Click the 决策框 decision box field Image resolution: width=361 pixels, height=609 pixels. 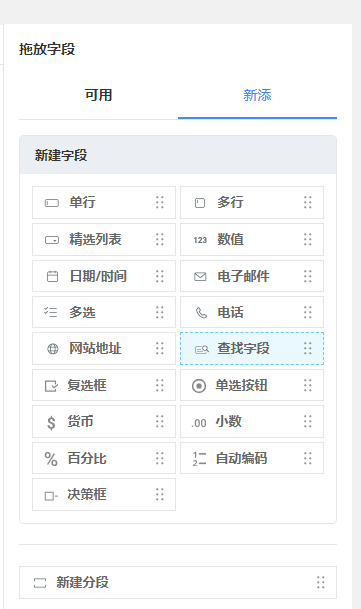pos(104,494)
